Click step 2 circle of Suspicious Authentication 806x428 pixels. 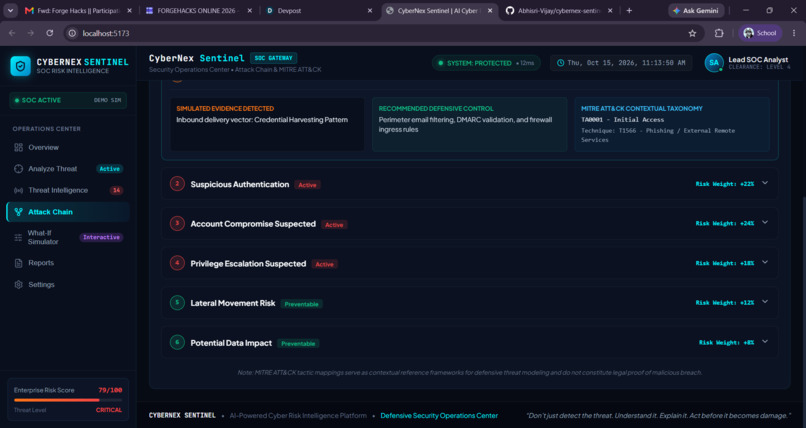(177, 183)
